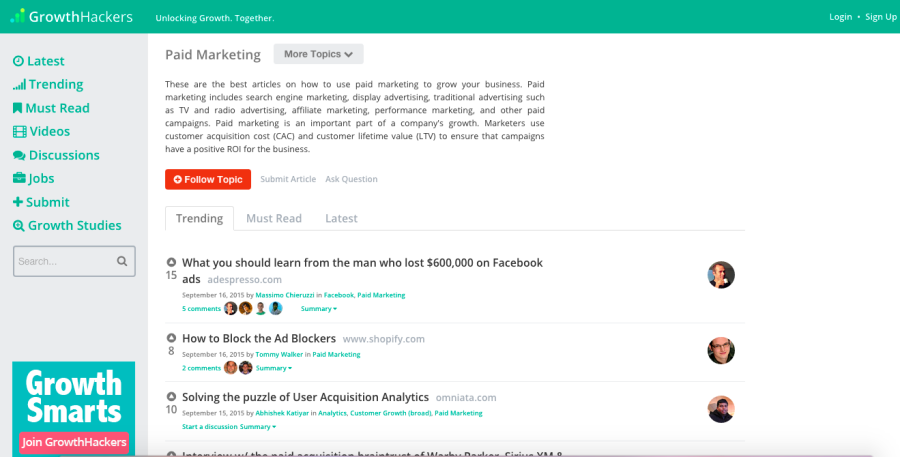Expand Summary under the Ad Blockers article
900x457 pixels.
pyautogui.click(x=274, y=368)
